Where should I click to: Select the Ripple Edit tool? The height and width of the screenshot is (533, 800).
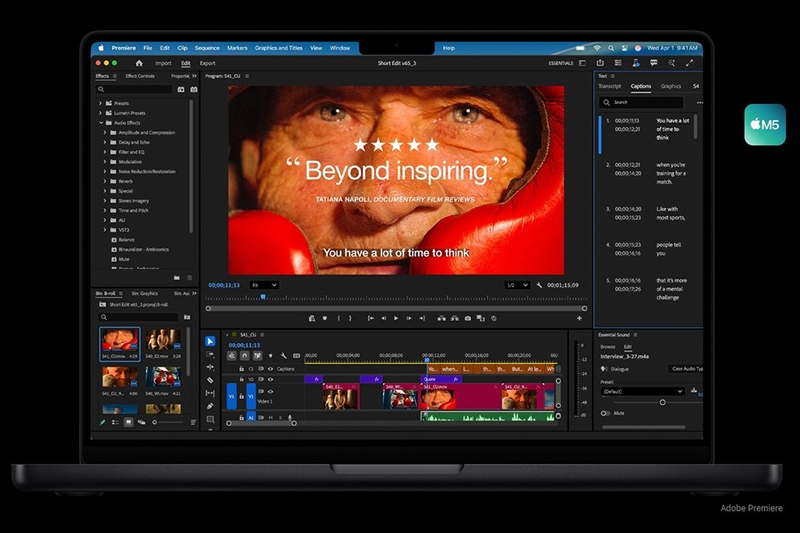point(210,367)
